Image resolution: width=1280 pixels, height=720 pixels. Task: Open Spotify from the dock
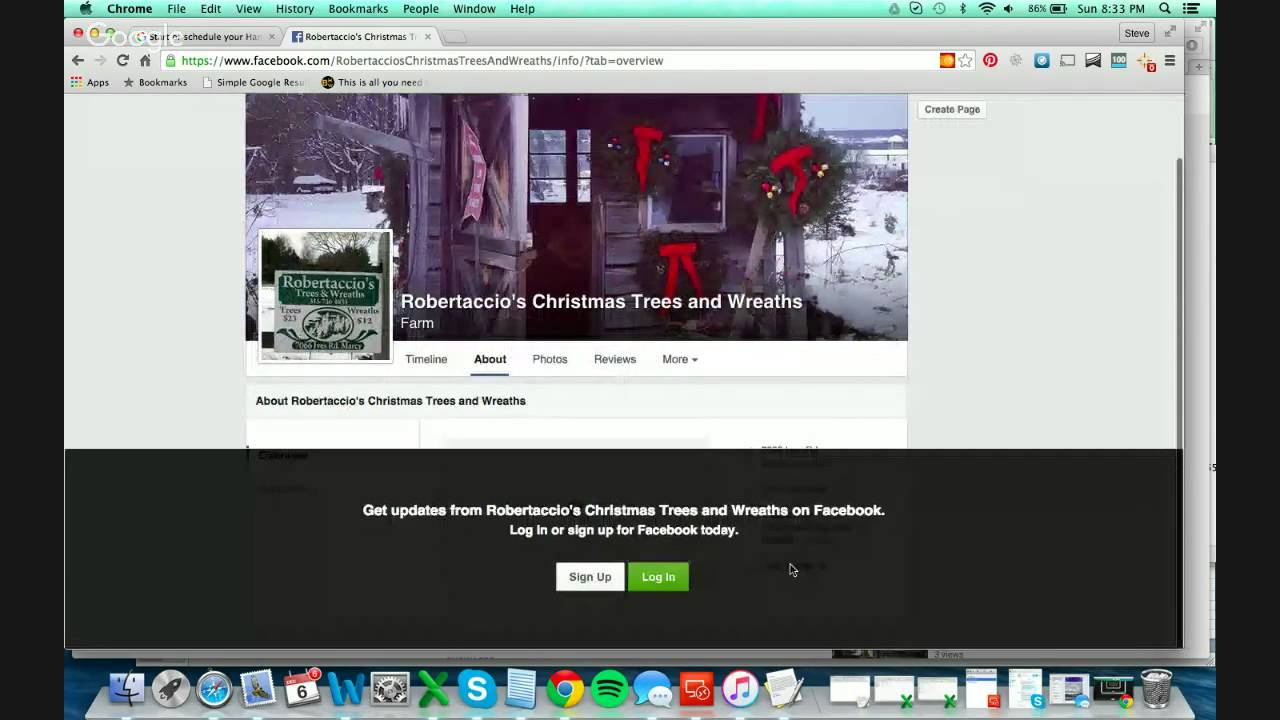pyautogui.click(x=609, y=690)
